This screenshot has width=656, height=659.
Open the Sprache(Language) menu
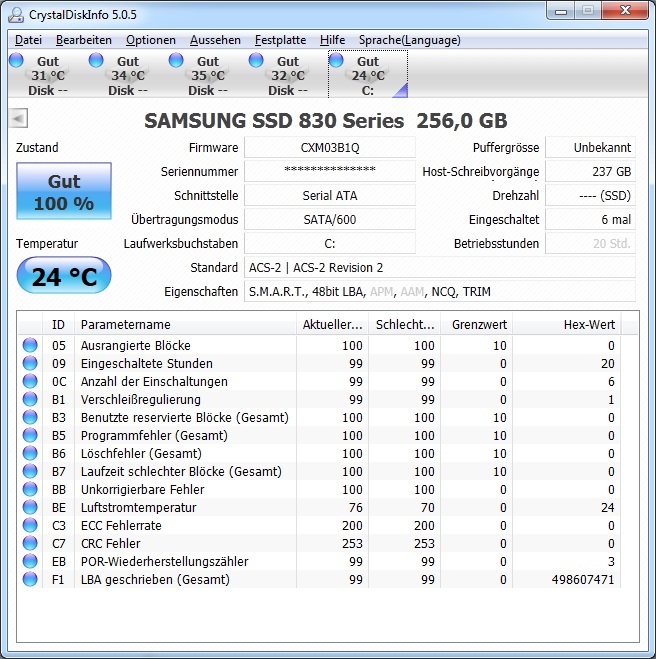tap(409, 40)
